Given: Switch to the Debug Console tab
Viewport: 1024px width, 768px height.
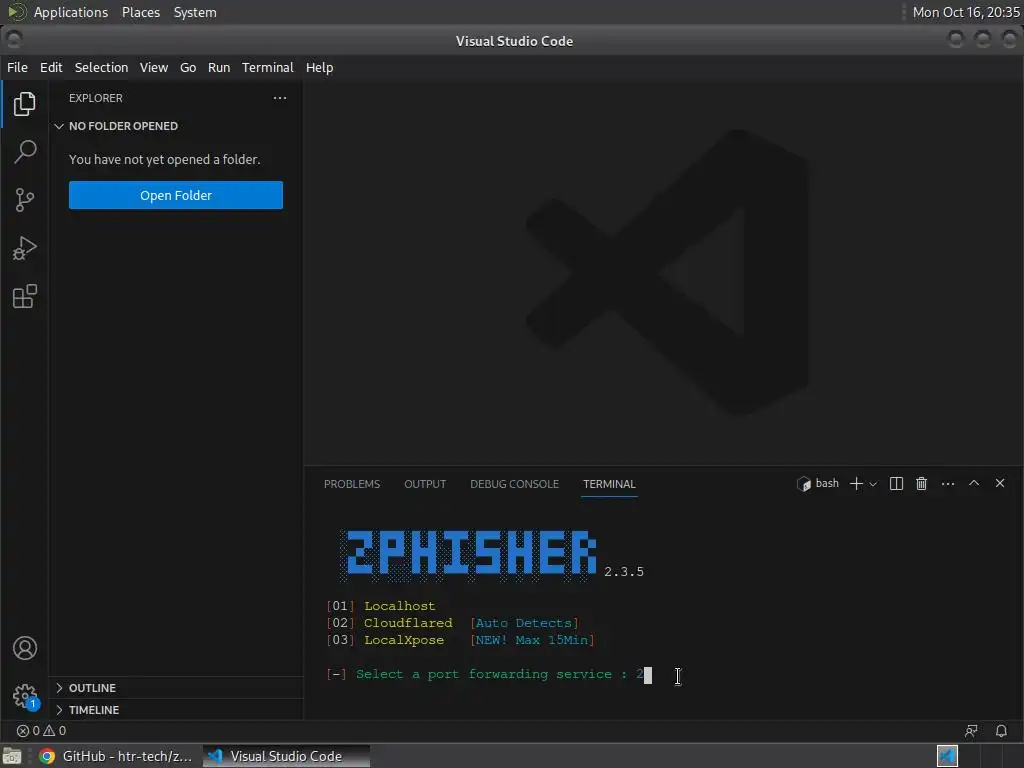Looking at the screenshot, I should 515,484.
